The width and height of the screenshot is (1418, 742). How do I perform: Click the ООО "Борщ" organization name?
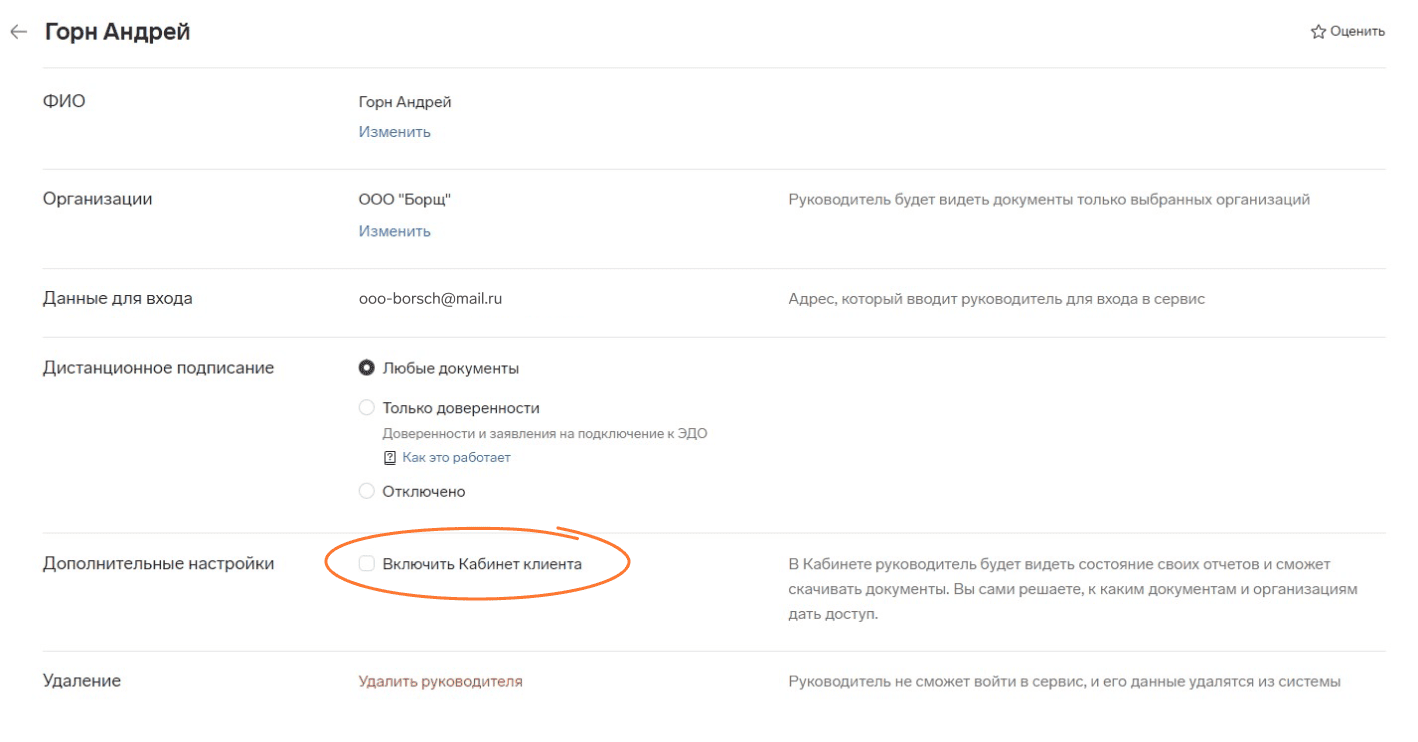(405, 200)
